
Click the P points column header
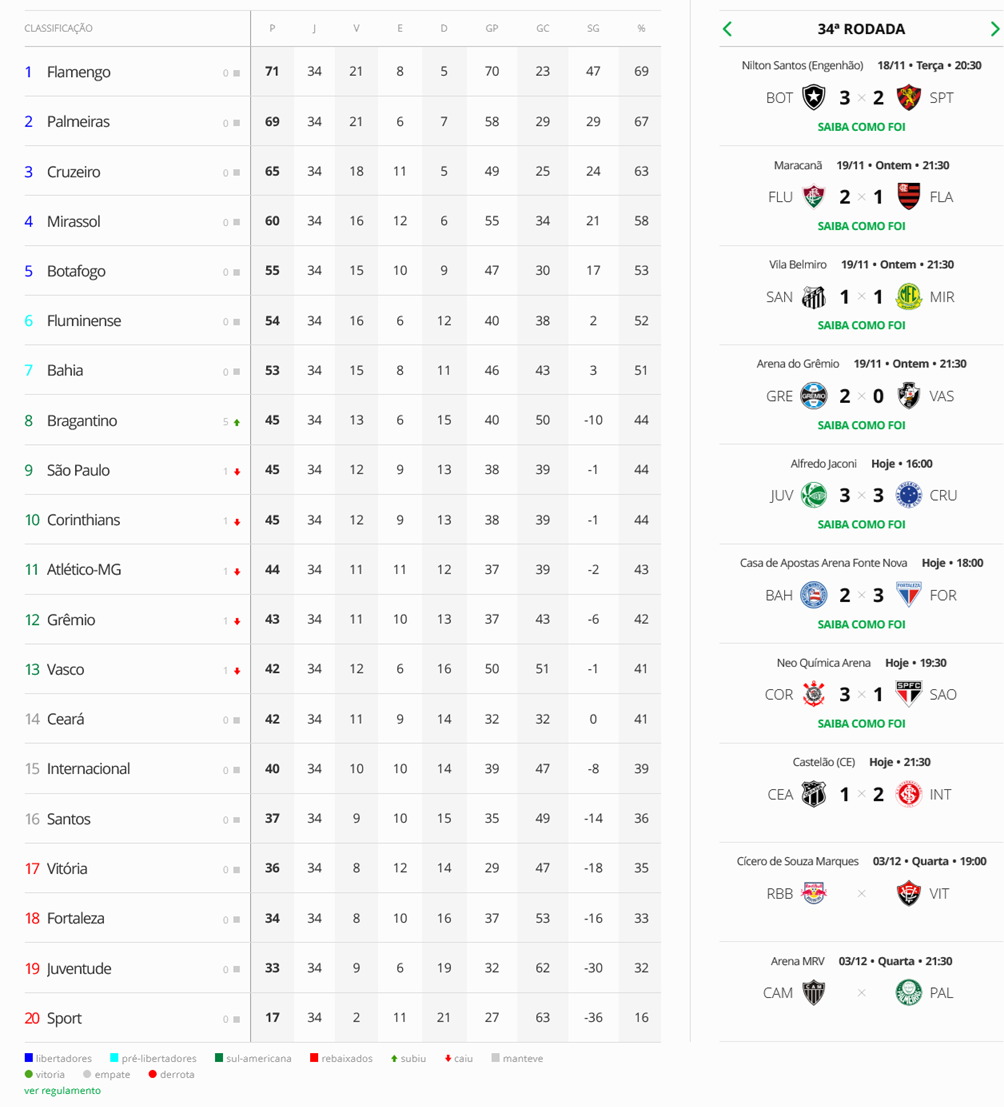[x=272, y=28]
